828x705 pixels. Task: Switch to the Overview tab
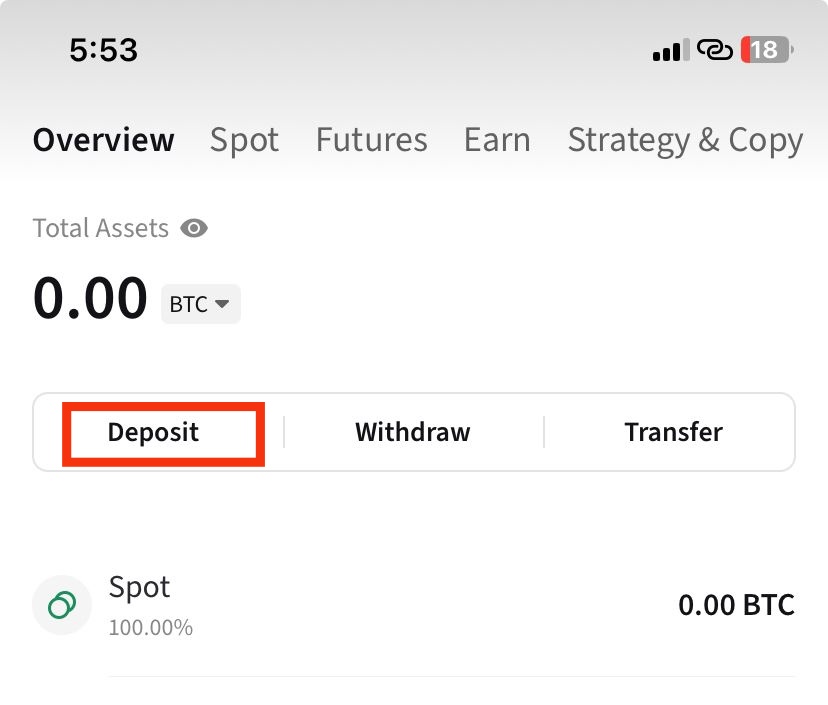103,140
